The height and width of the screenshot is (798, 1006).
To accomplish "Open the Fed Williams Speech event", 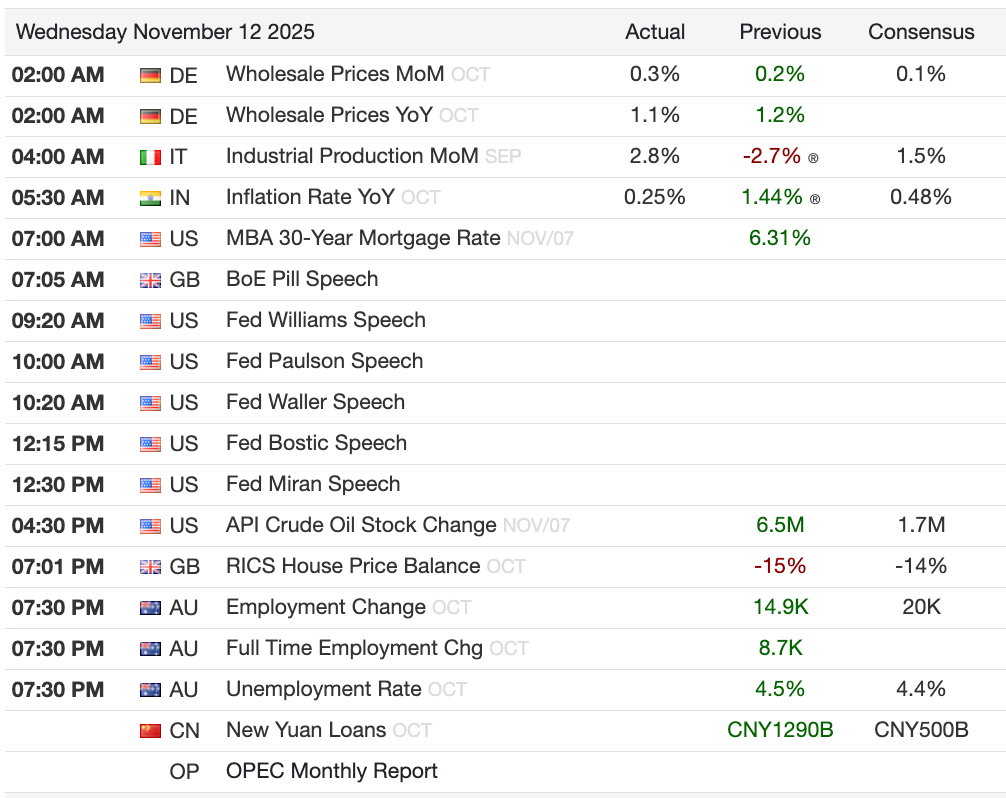I will [x=326, y=321].
